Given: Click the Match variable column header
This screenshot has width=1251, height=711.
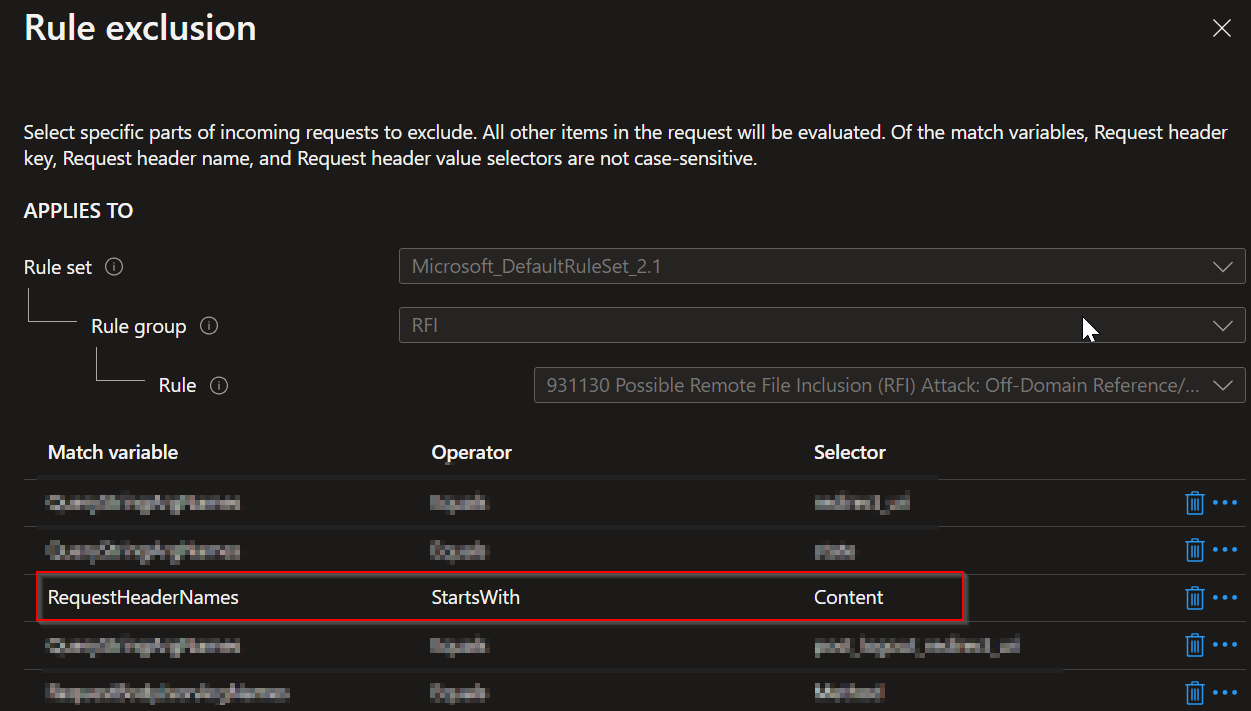Looking at the screenshot, I should click(112, 452).
